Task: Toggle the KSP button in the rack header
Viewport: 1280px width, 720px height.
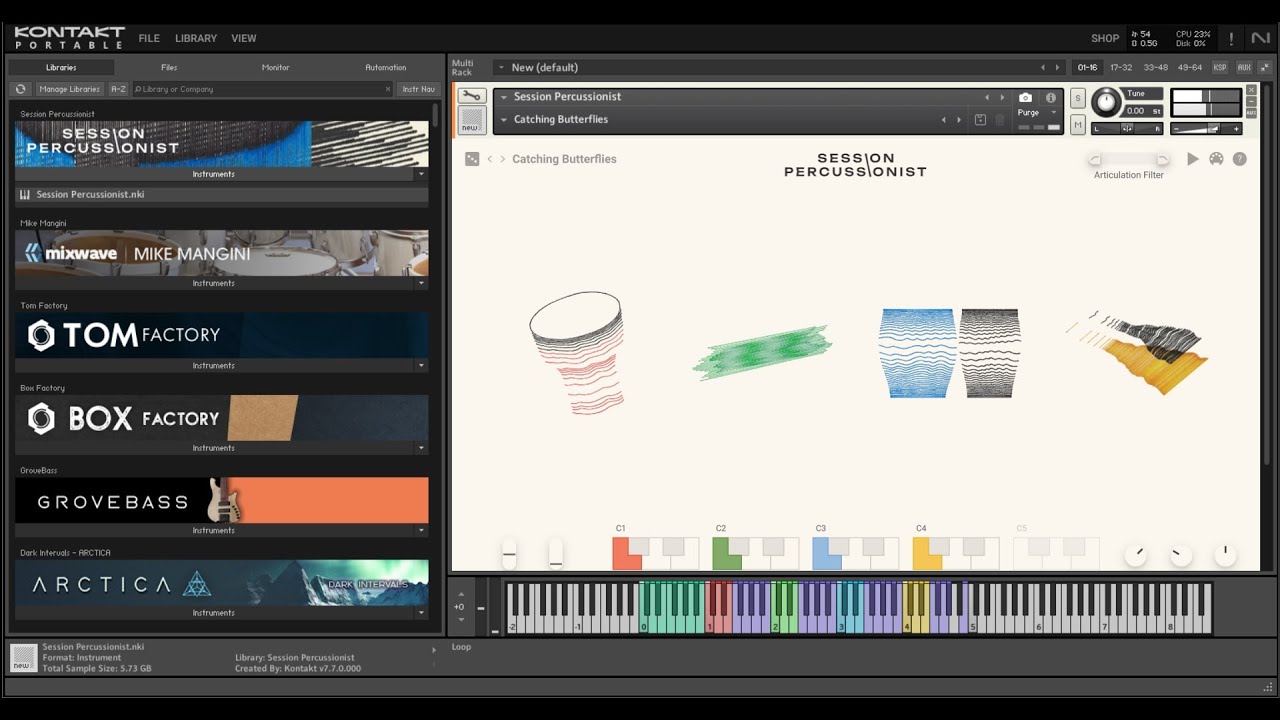Action: click(x=1220, y=67)
